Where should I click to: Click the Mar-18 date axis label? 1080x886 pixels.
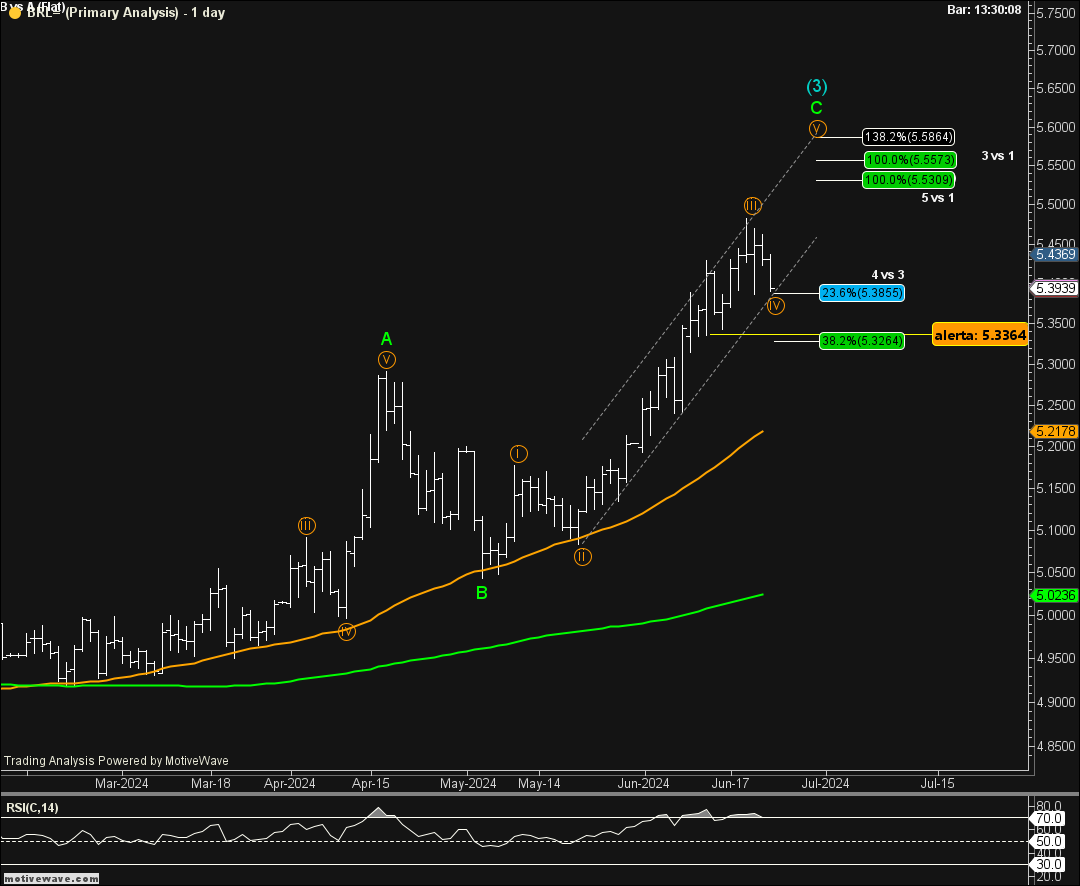tap(211, 783)
